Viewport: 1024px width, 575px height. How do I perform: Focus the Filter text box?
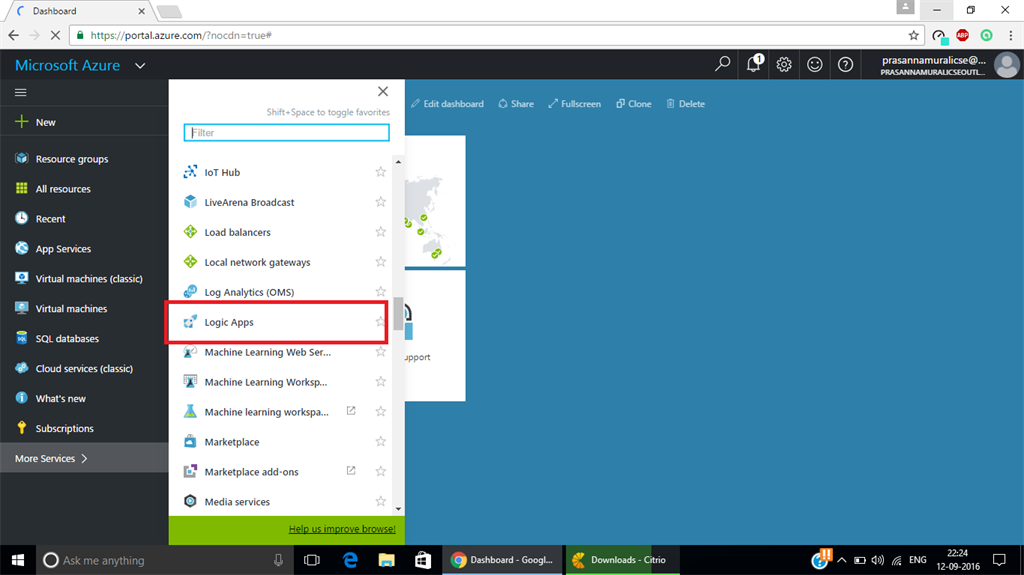coord(287,133)
